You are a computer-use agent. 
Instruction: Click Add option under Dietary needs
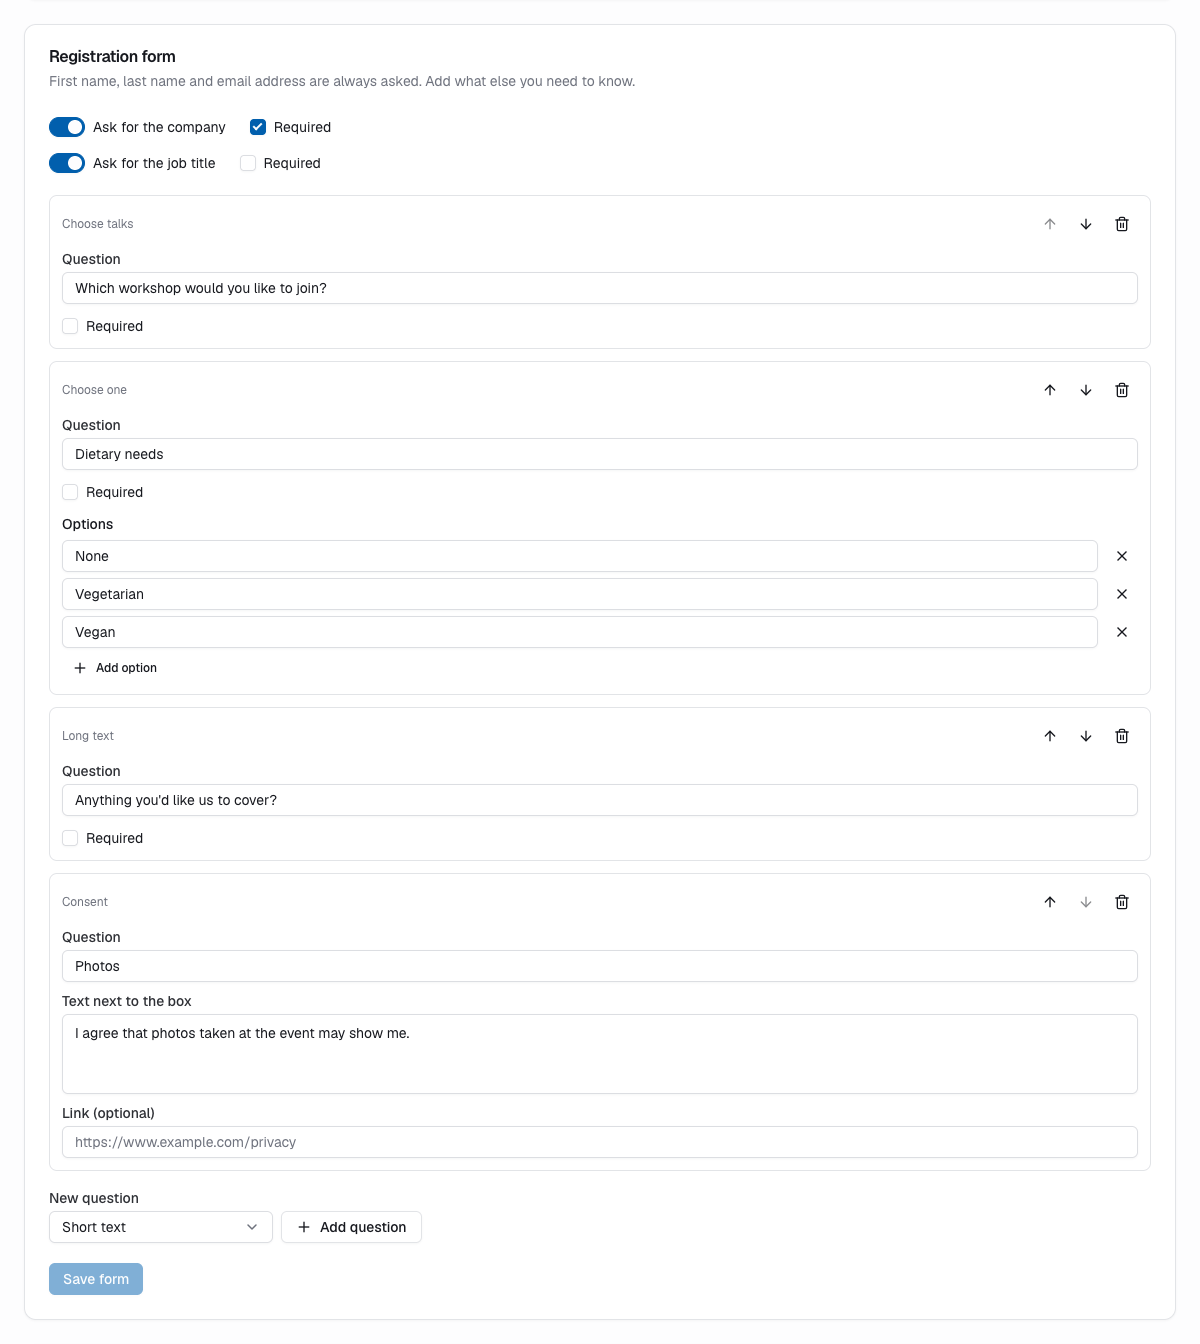pyautogui.click(x=115, y=668)
